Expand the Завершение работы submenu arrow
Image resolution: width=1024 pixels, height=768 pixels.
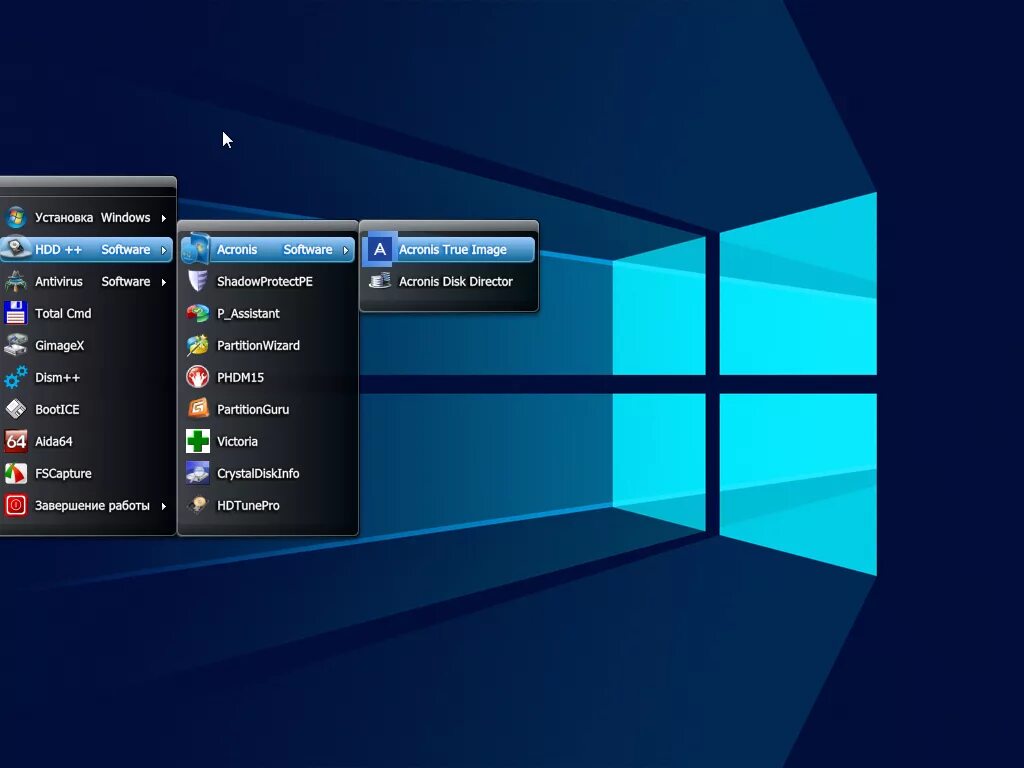pos(164,506)
